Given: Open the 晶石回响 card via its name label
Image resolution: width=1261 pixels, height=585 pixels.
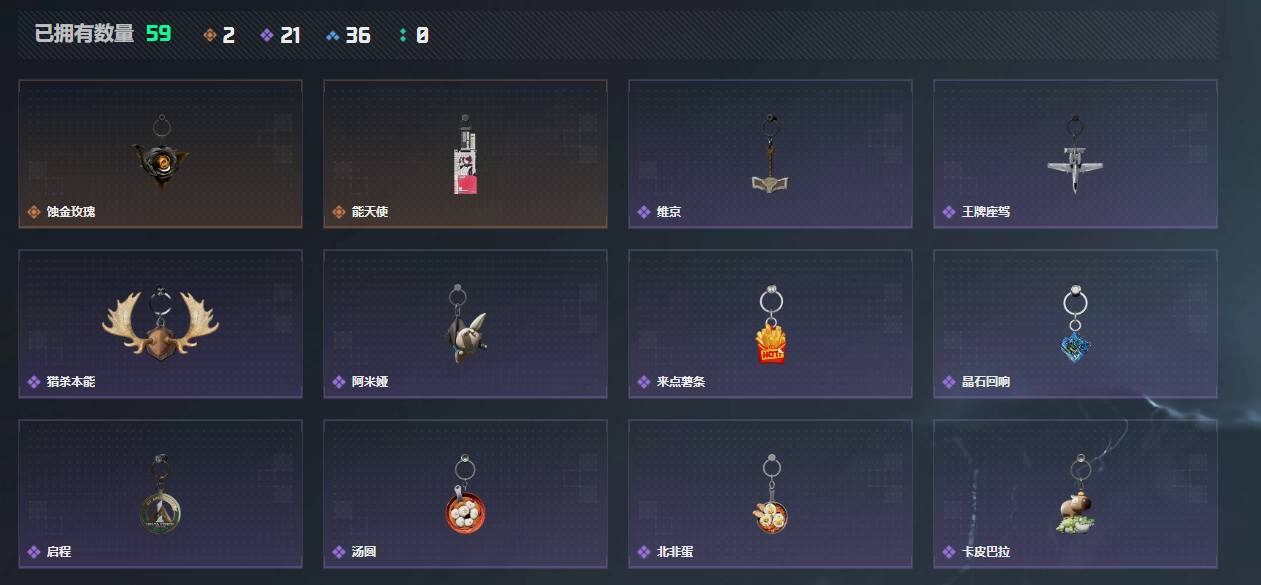Looking at the screenshot, I should 986,382.
